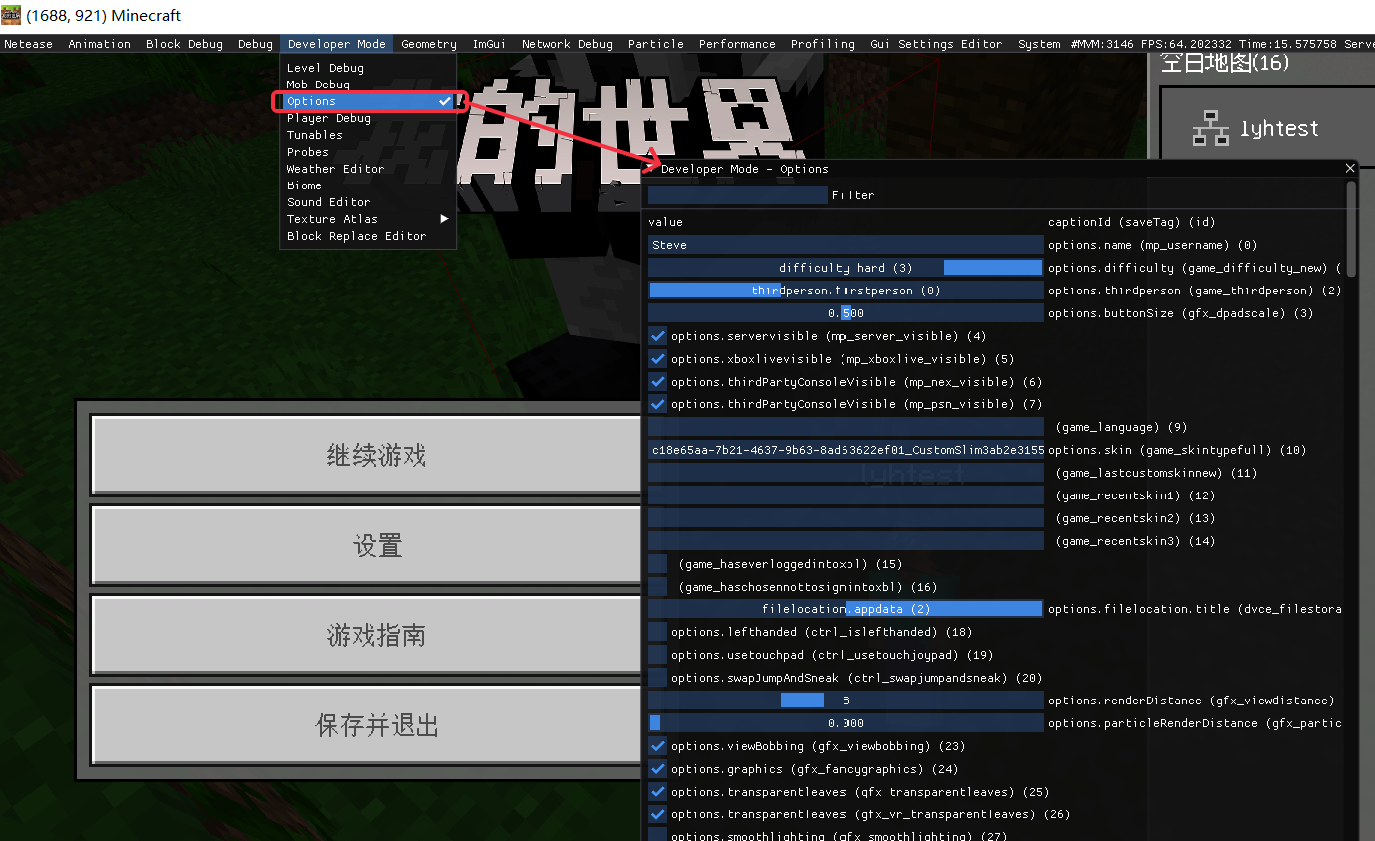Adjust the filelocation.appdata slider

(845, 609)
